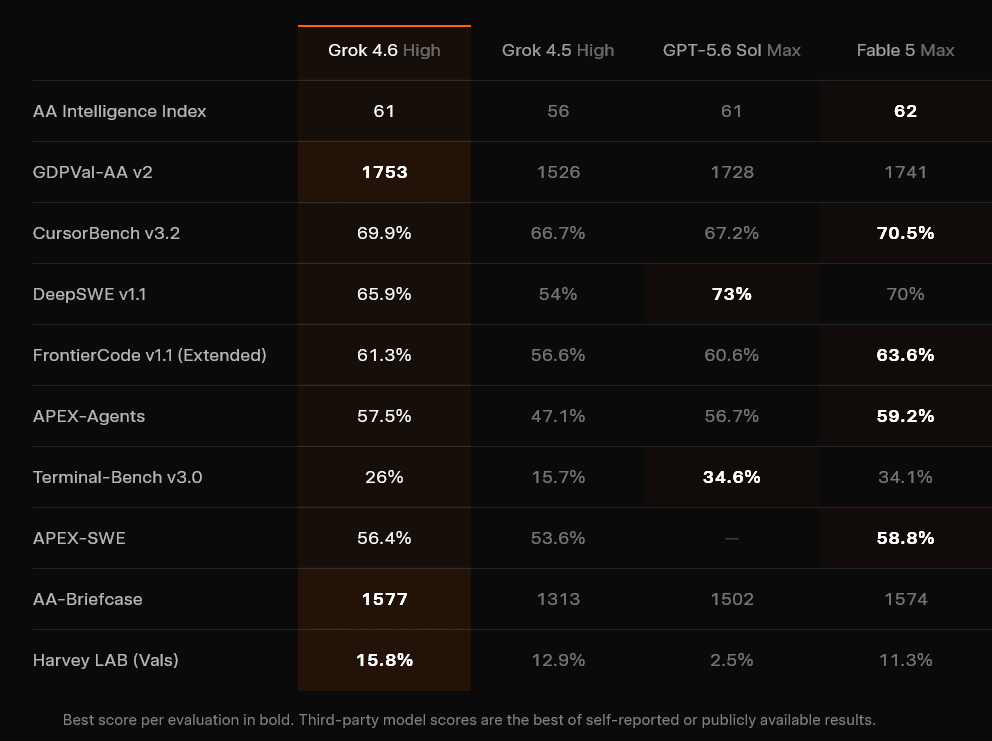Click the Terminal-Bench v3.0 row label
The image size is (992, 741).
coord(118,477)
